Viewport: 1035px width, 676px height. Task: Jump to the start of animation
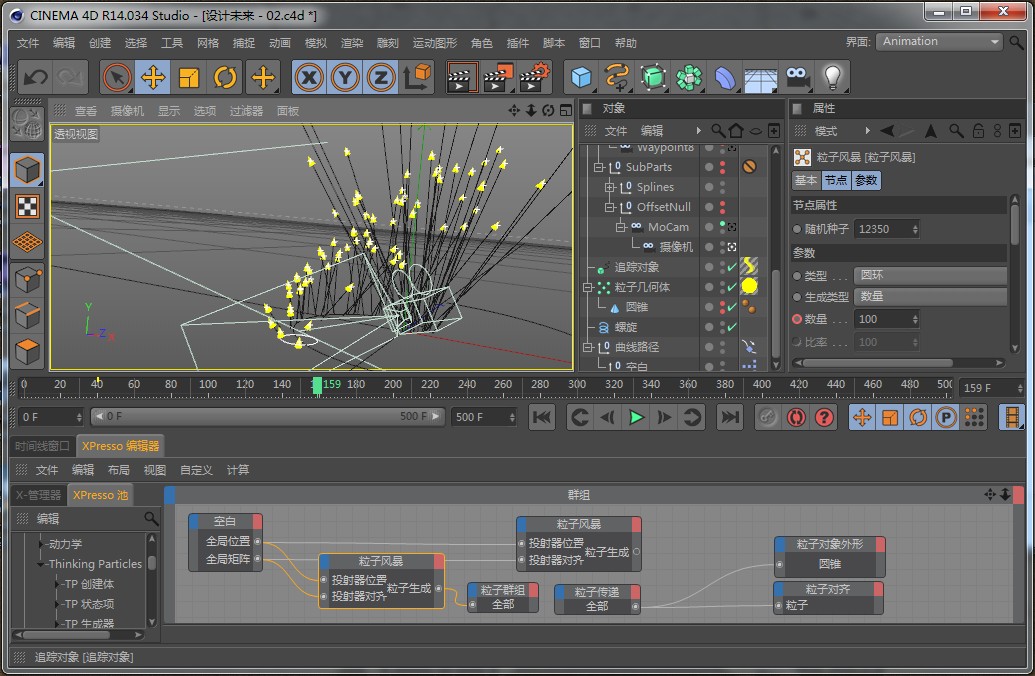tap(542, 417)
